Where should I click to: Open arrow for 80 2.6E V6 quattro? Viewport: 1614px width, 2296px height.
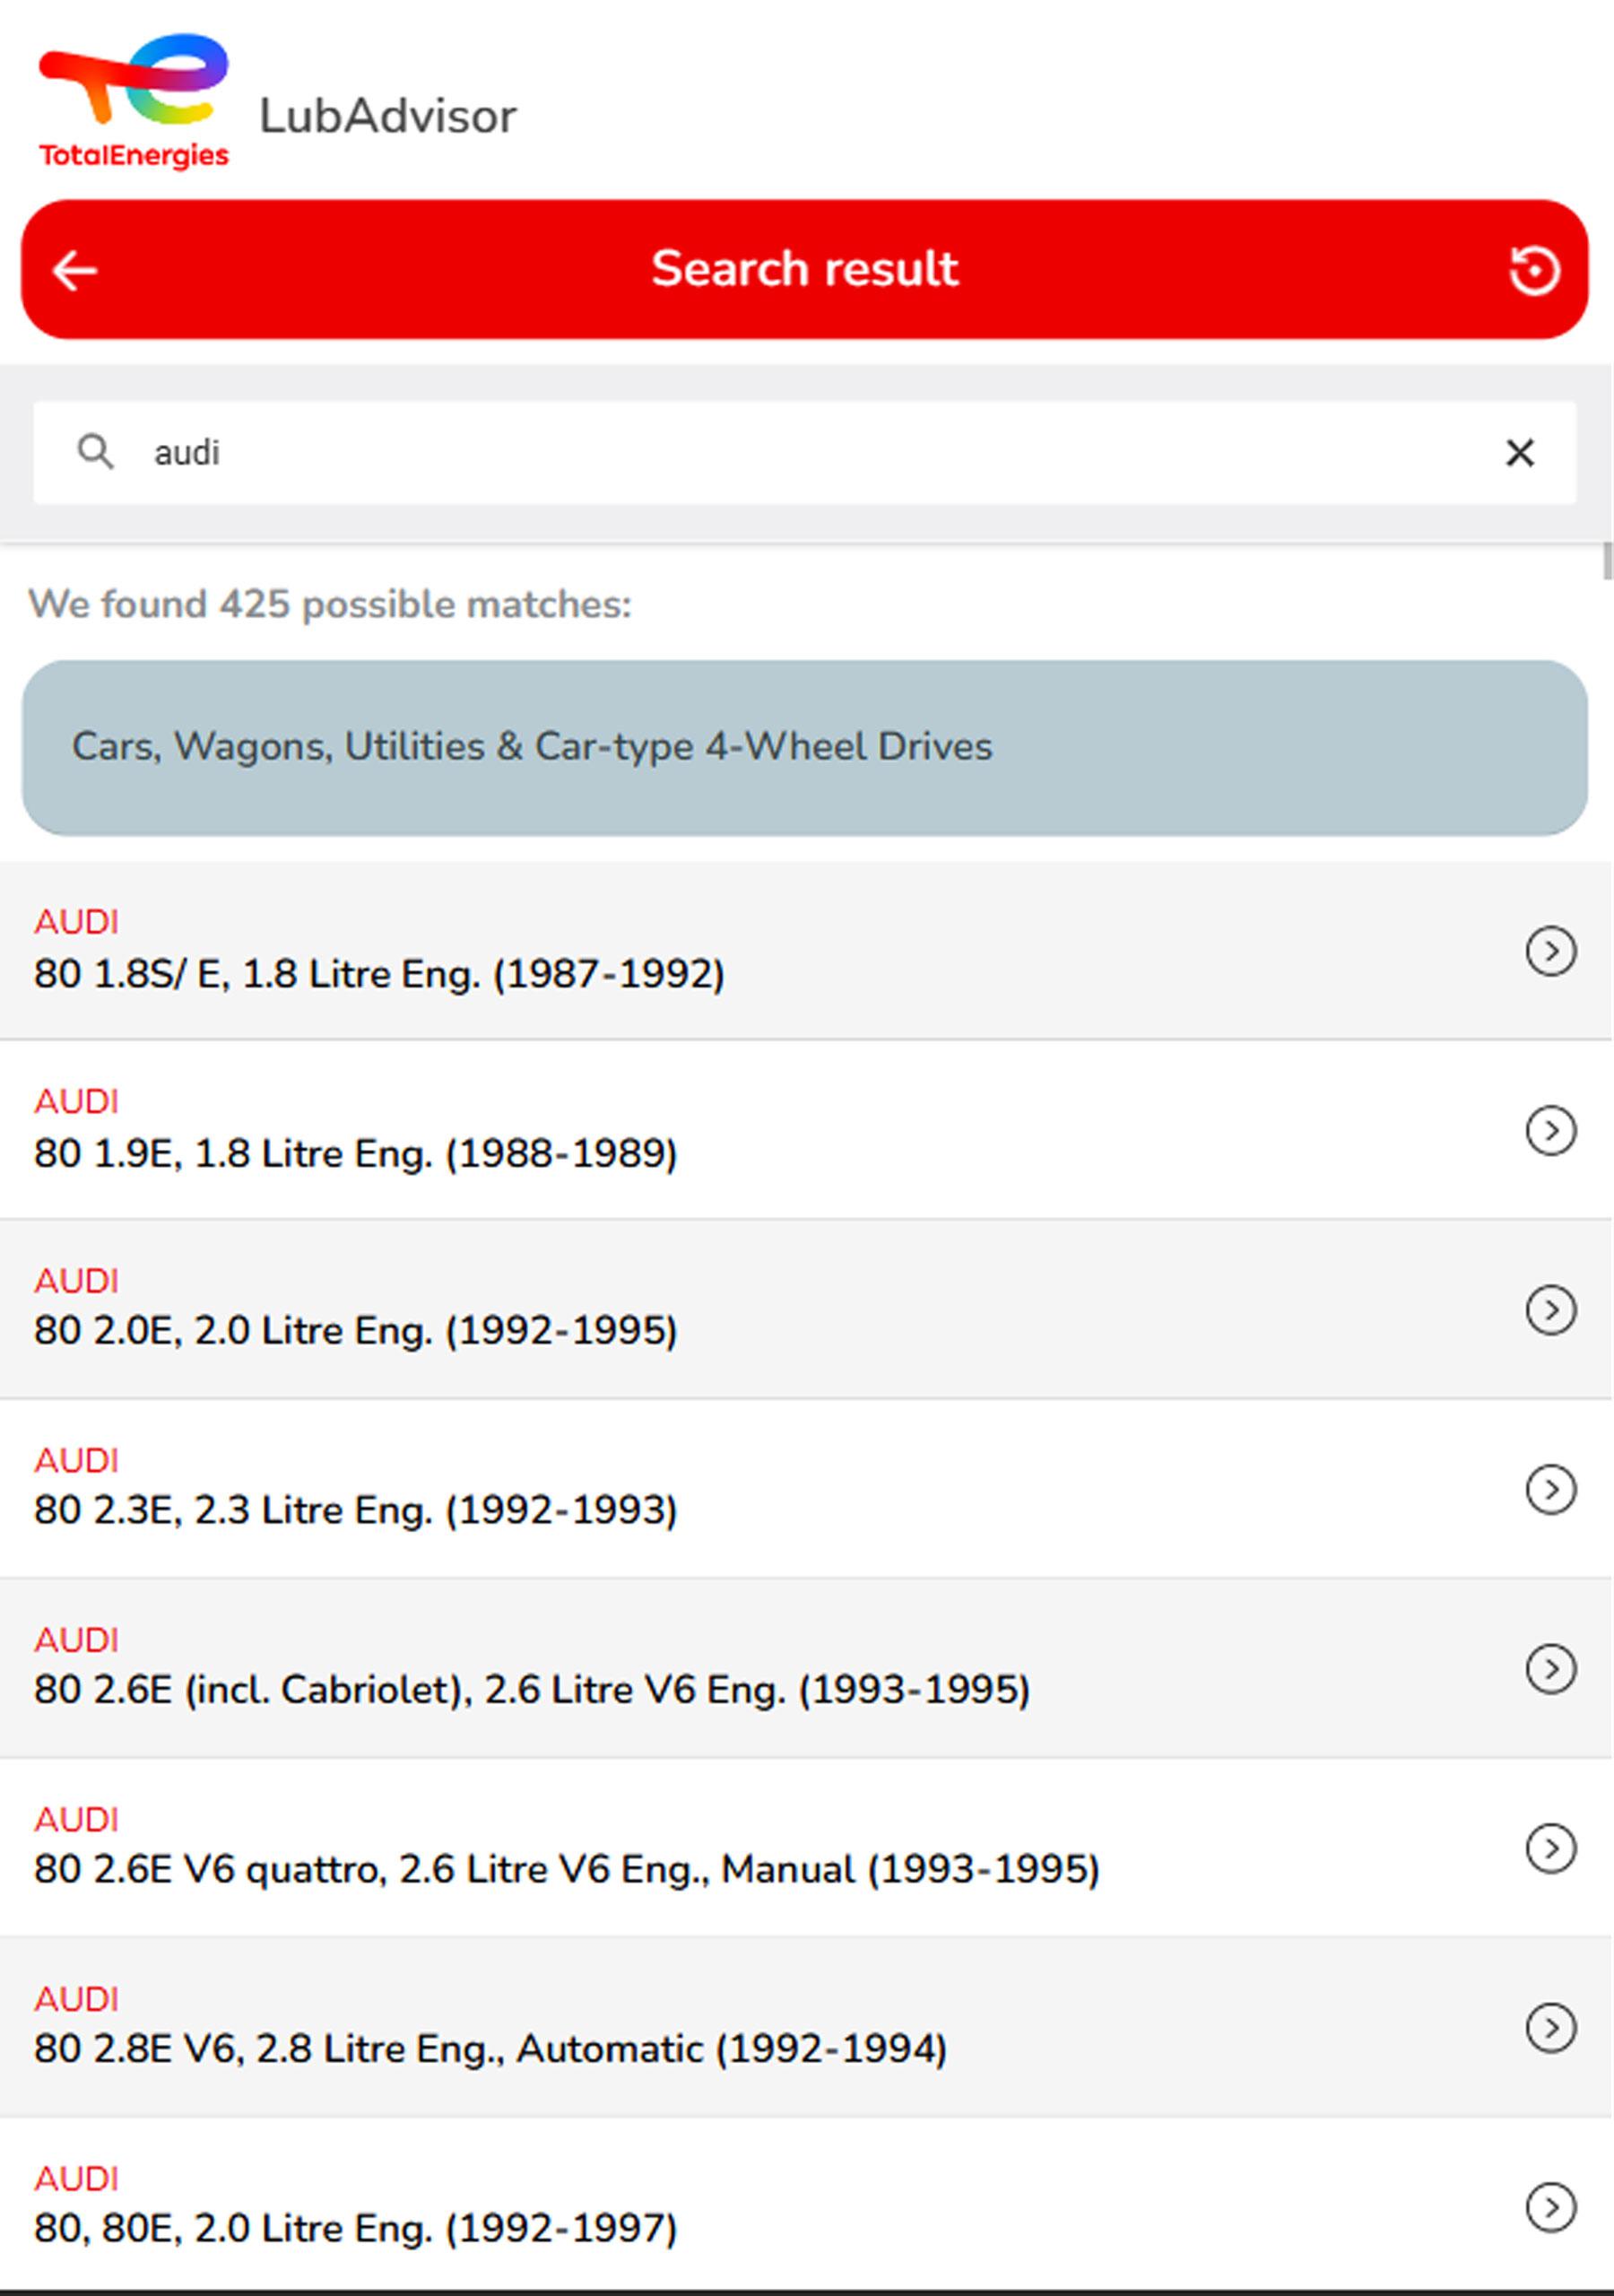click(x=1551, y=1848)
